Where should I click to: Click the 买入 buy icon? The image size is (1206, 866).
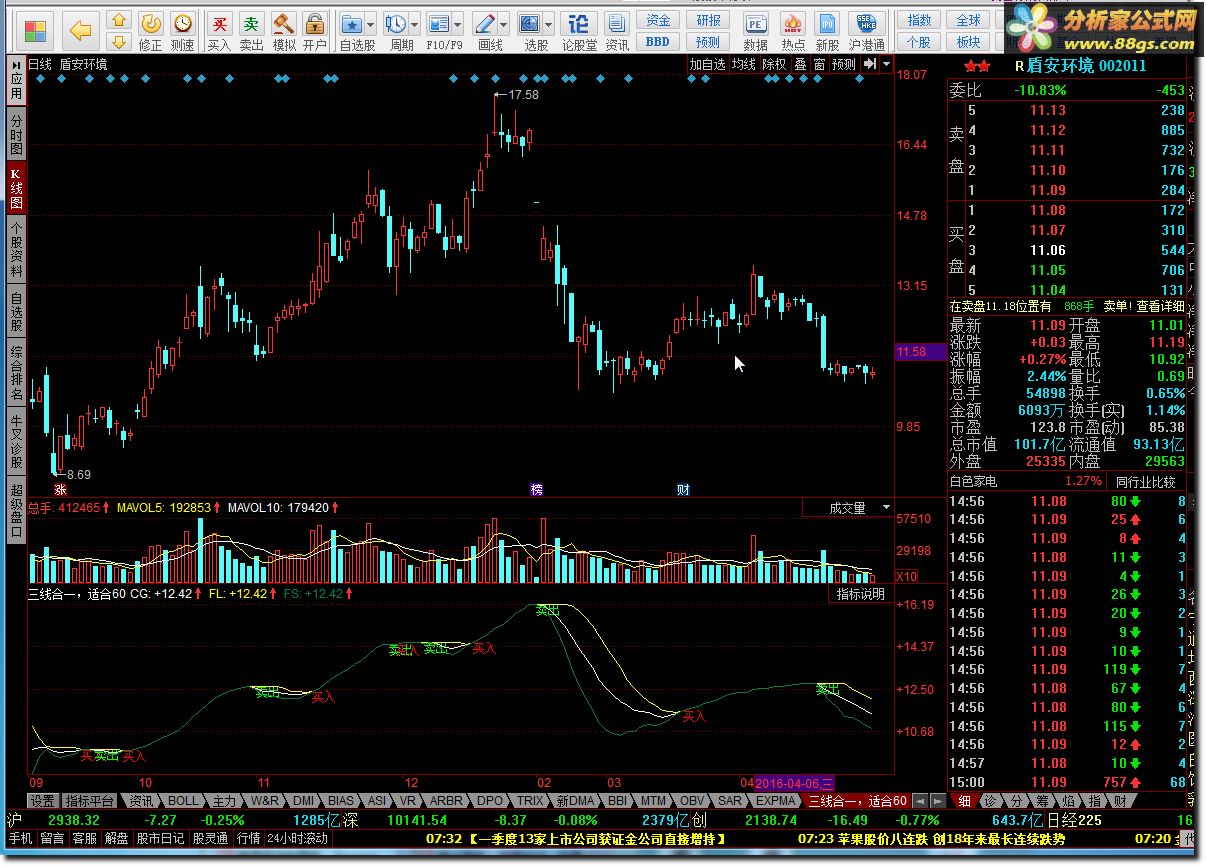[x=219, y=31]
